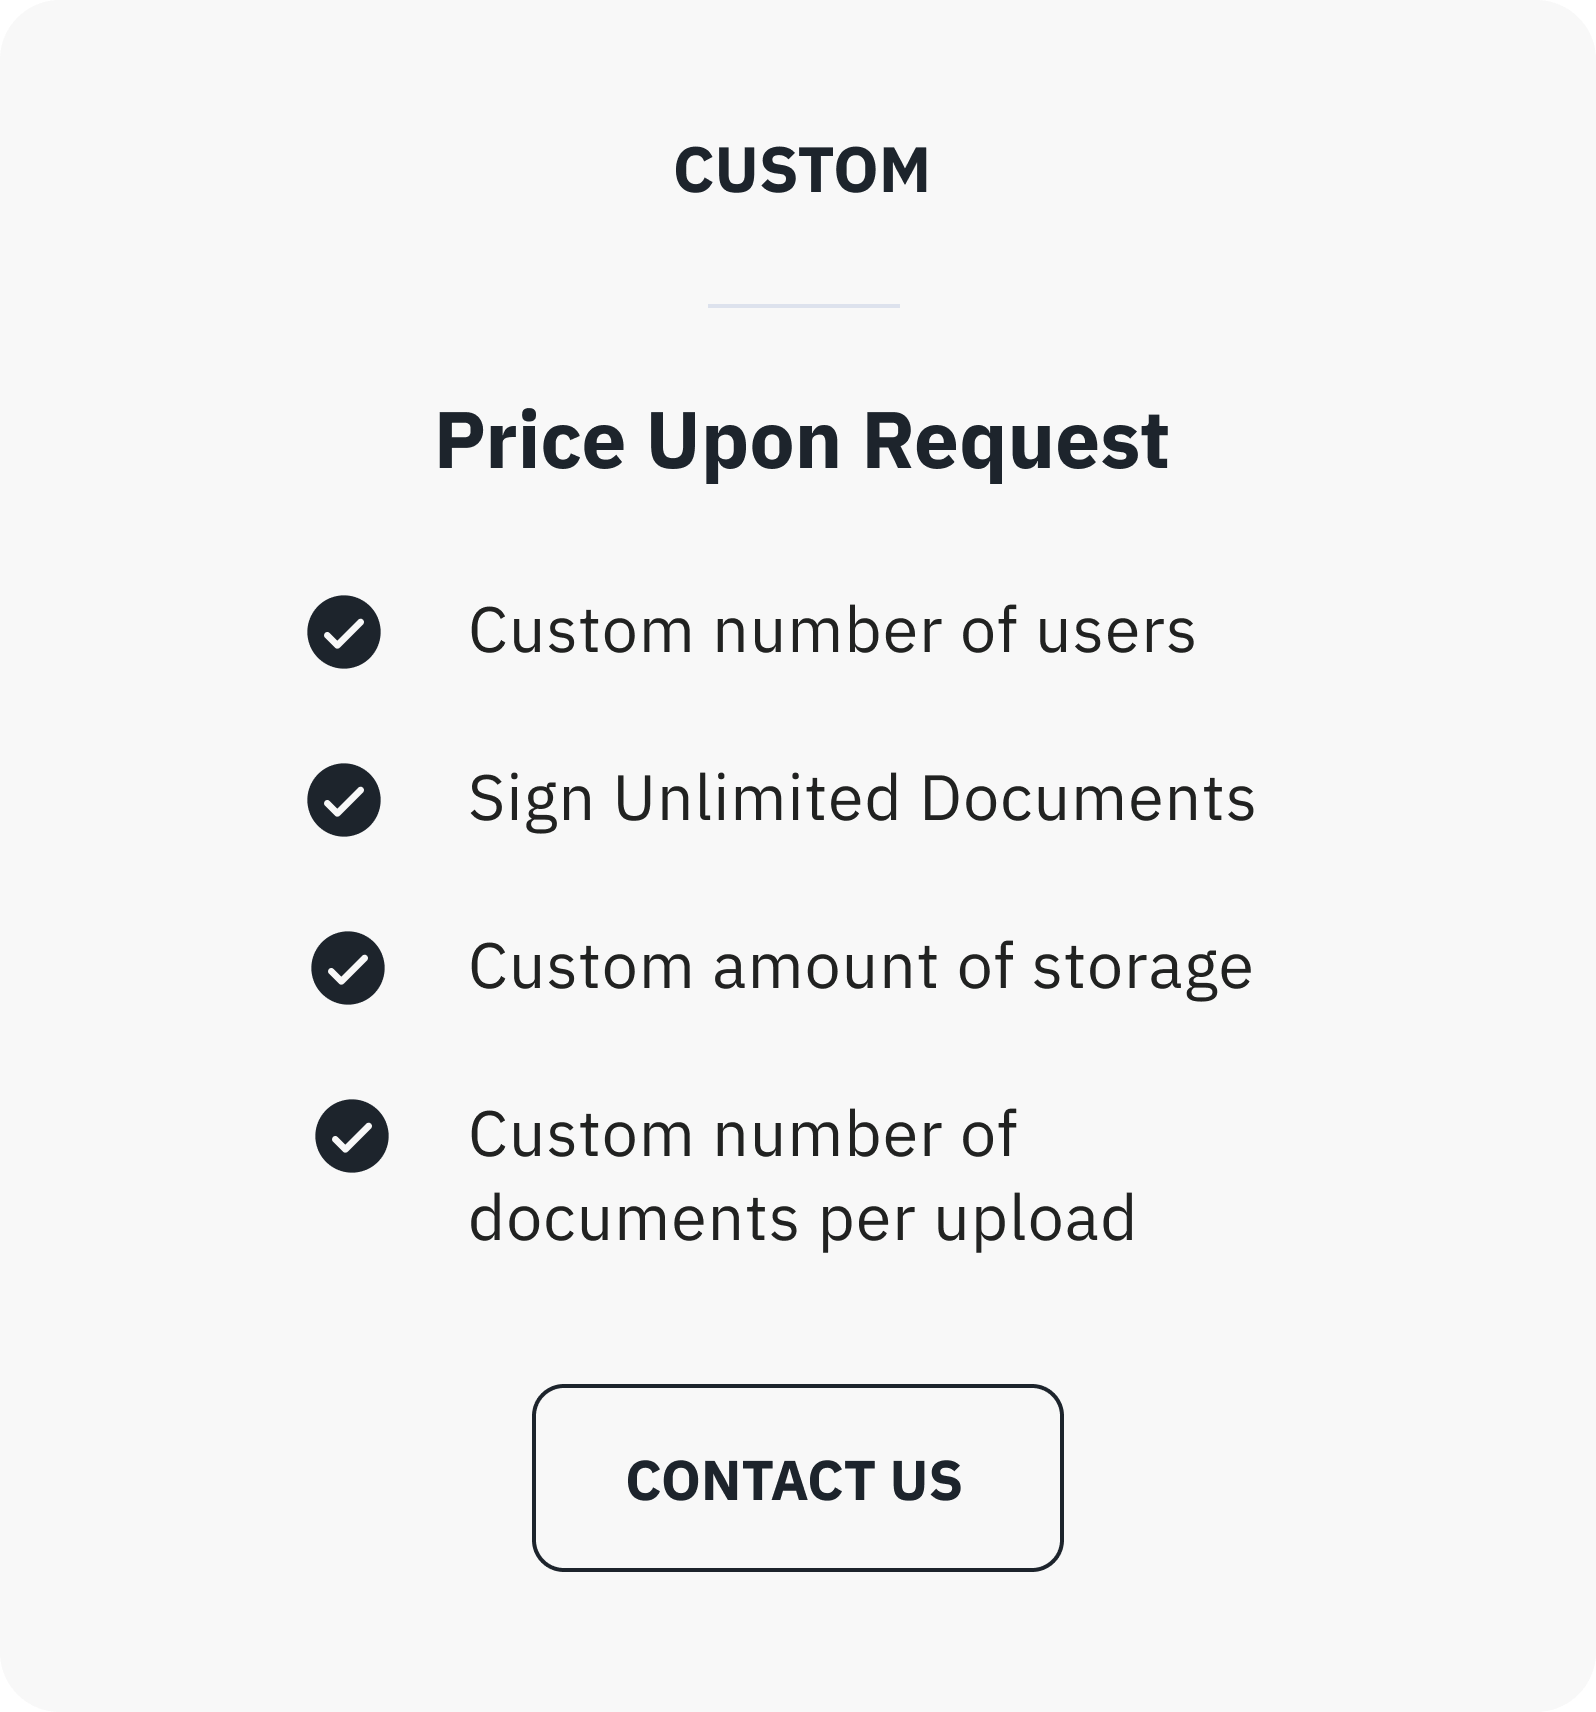1596x1712 pixels.
Task: Click the word 'Sign' in the second feature
Action: (531, 801)
